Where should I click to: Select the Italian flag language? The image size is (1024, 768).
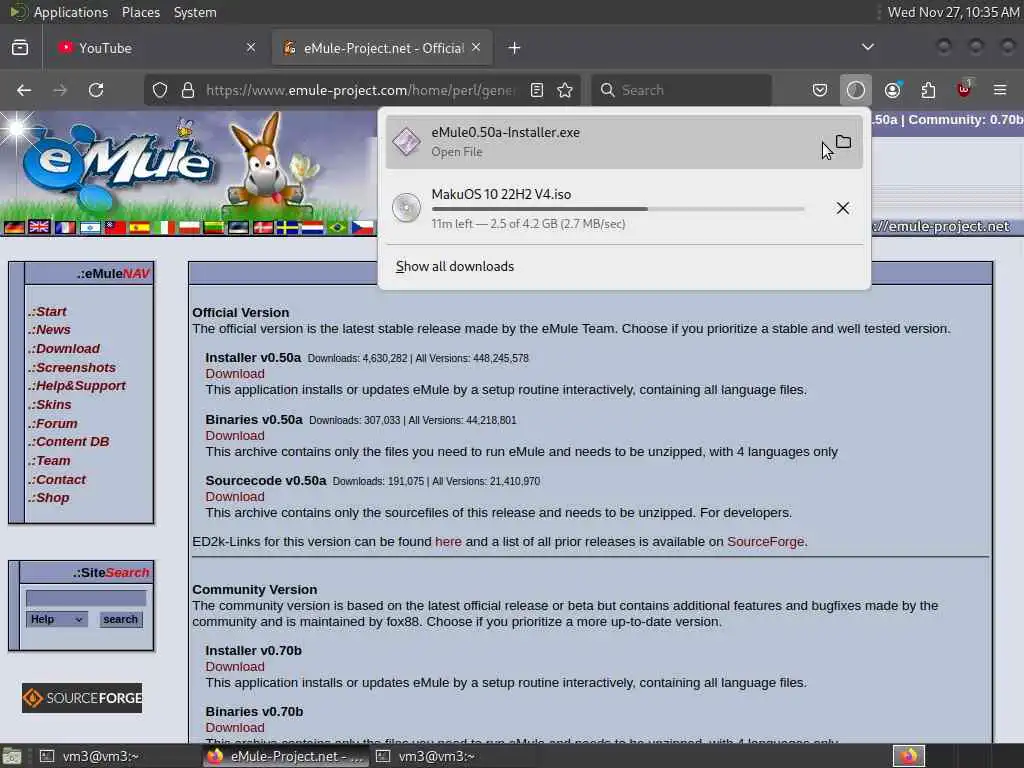point(164,227)
